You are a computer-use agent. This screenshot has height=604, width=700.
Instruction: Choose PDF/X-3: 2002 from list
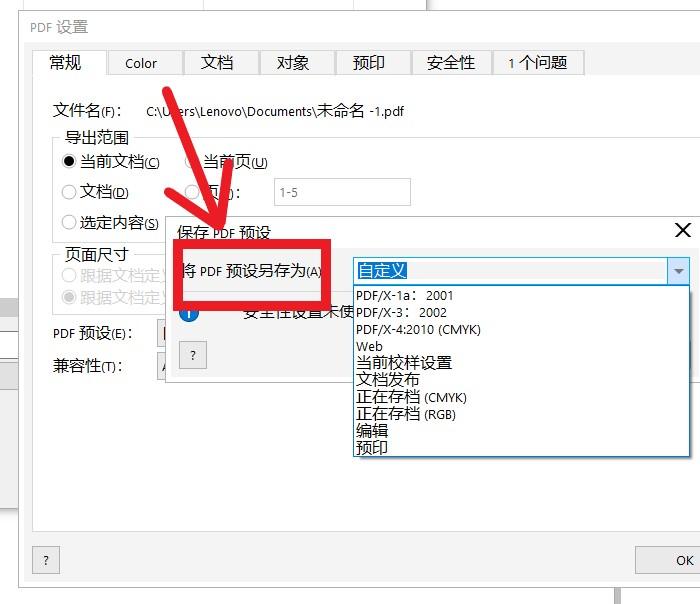pos(521,312)
